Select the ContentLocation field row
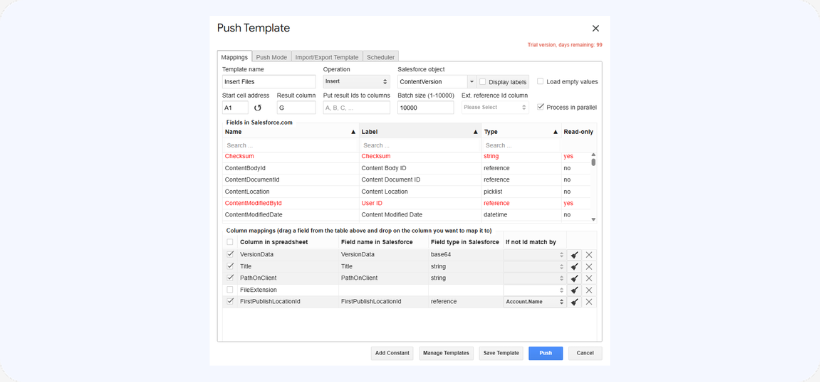820x382 pixels. [406, 192]
